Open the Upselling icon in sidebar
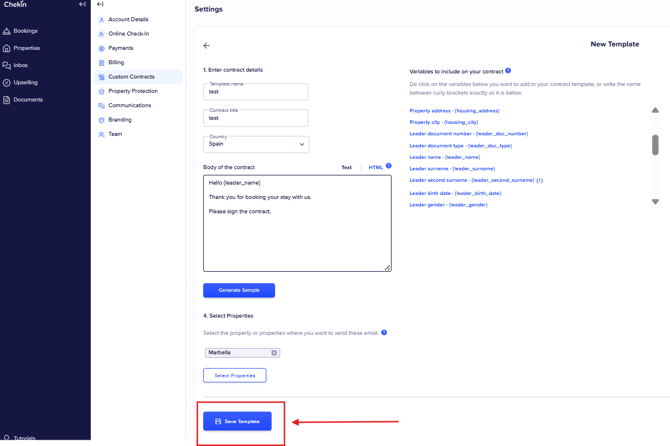This screenshot has height=446, width=670. (x=7, y=82)
